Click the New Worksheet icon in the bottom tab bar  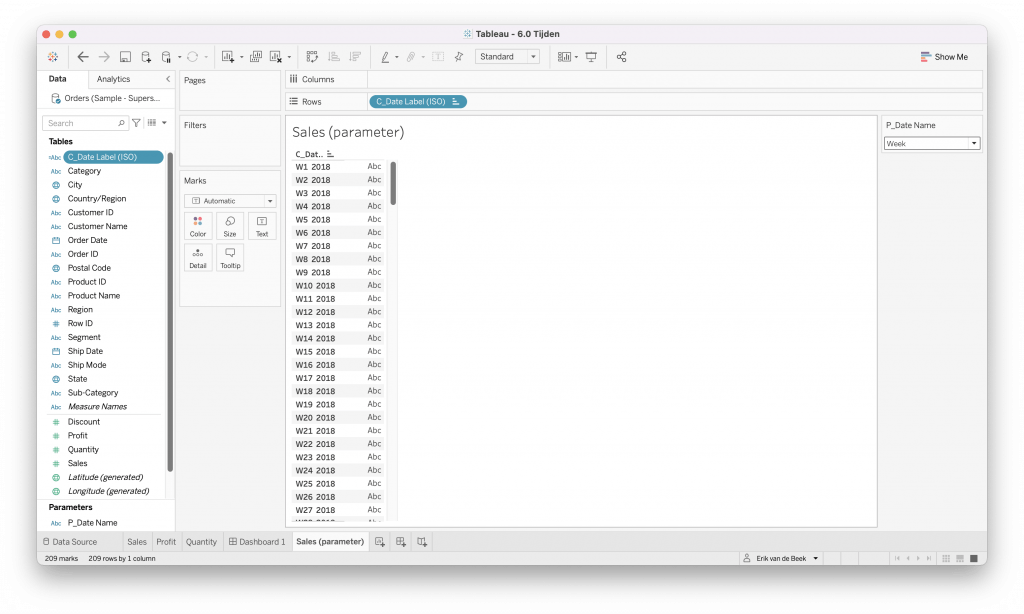click(x=379, y=542)
